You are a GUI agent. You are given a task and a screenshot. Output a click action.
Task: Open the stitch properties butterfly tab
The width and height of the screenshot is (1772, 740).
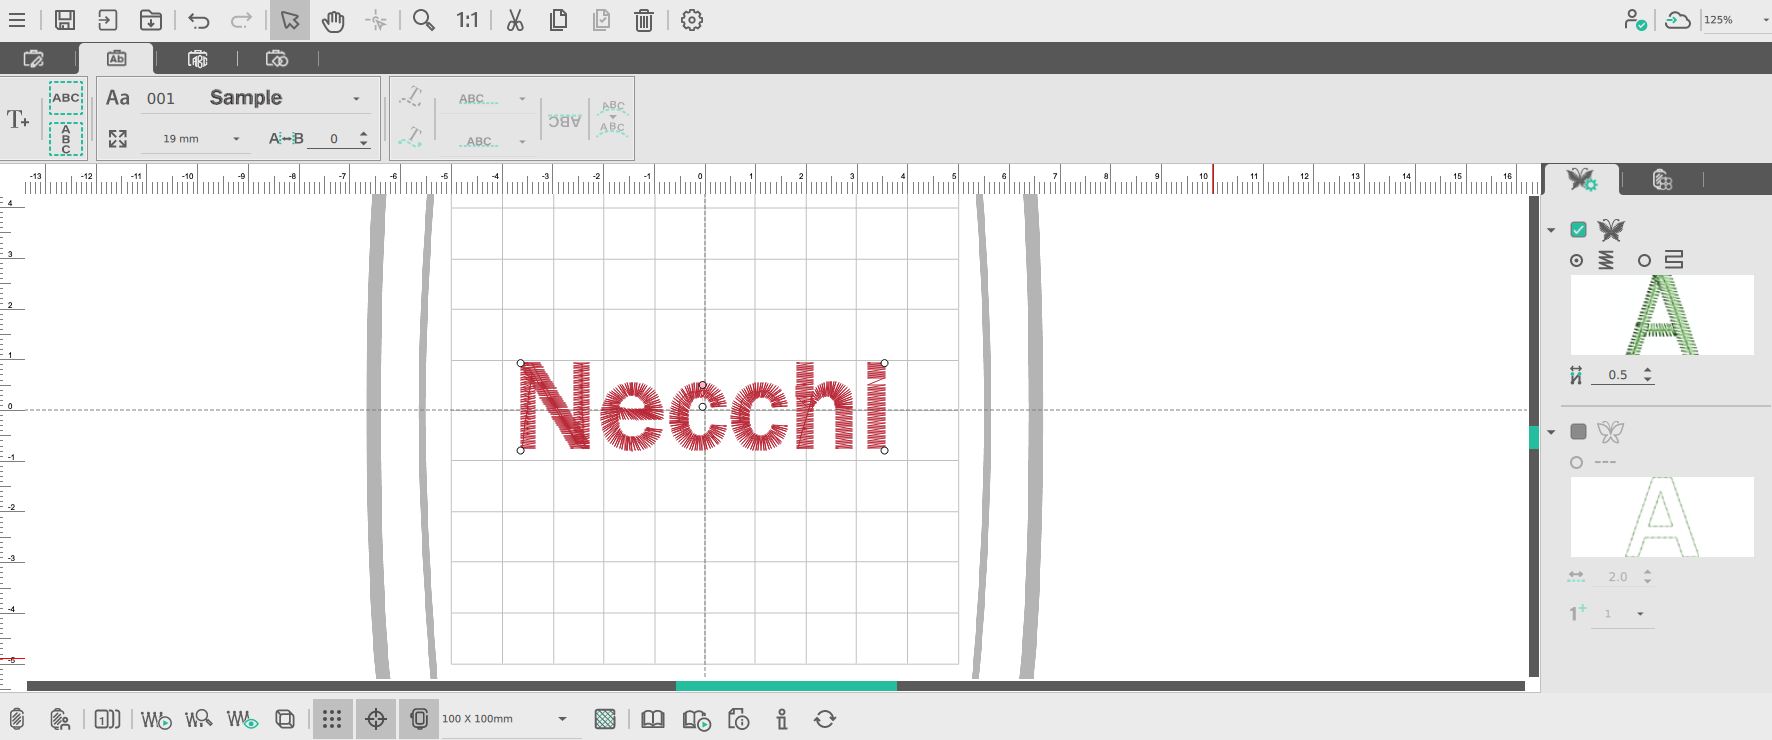(1582, 180)
